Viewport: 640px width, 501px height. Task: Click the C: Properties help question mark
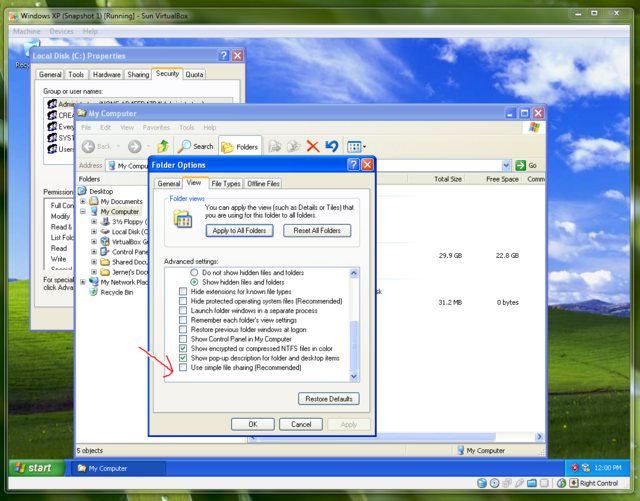[223, 56]
